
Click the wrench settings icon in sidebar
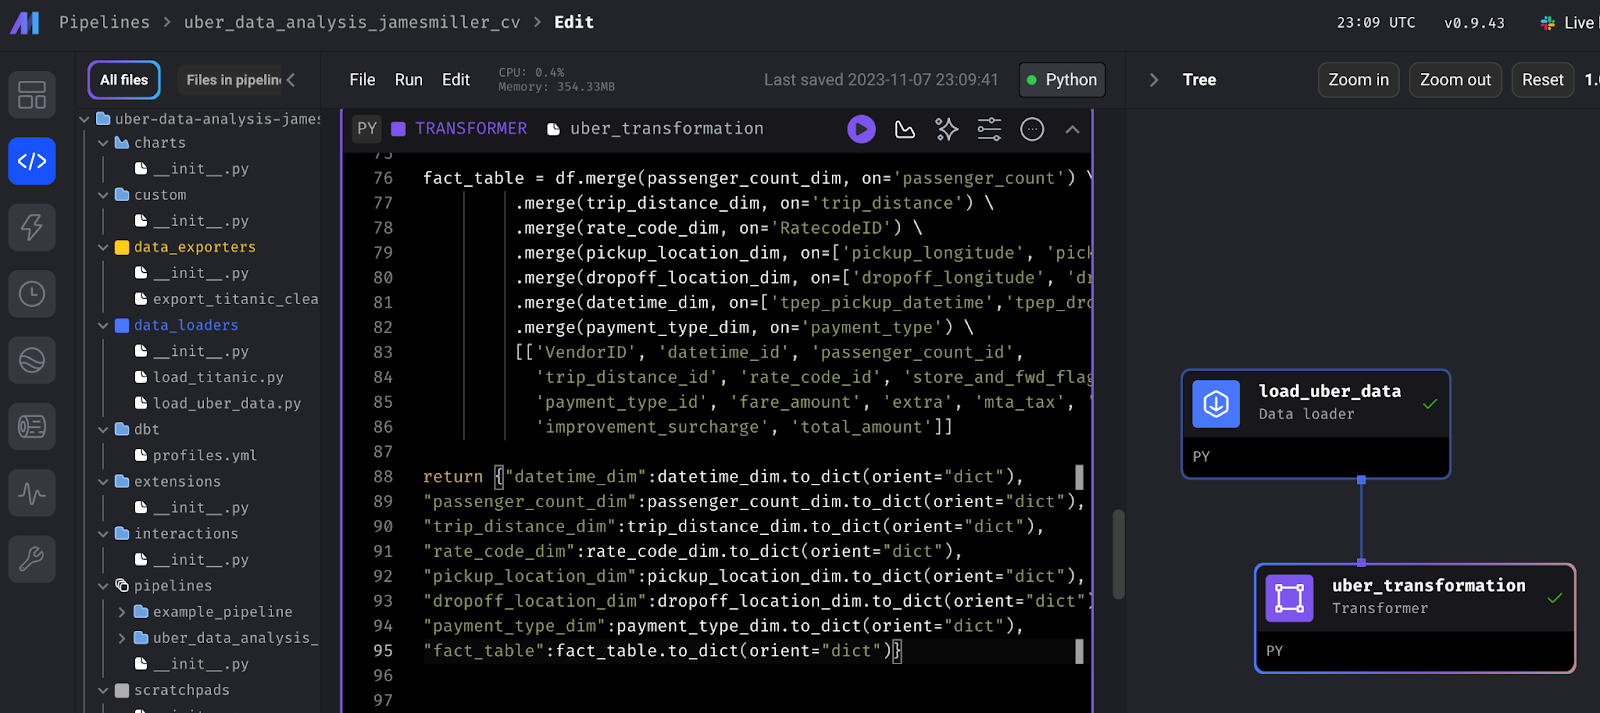32,558
